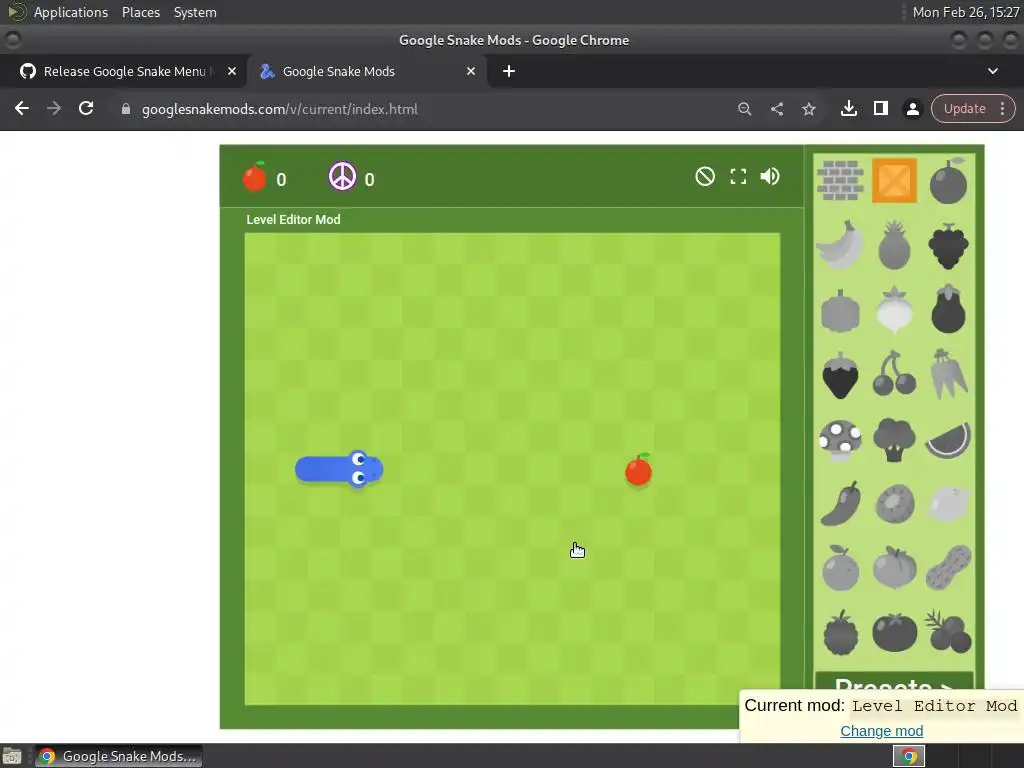Select the orange fruit item
Viewport: 1024px width, 768px height.
pos(840,568)
